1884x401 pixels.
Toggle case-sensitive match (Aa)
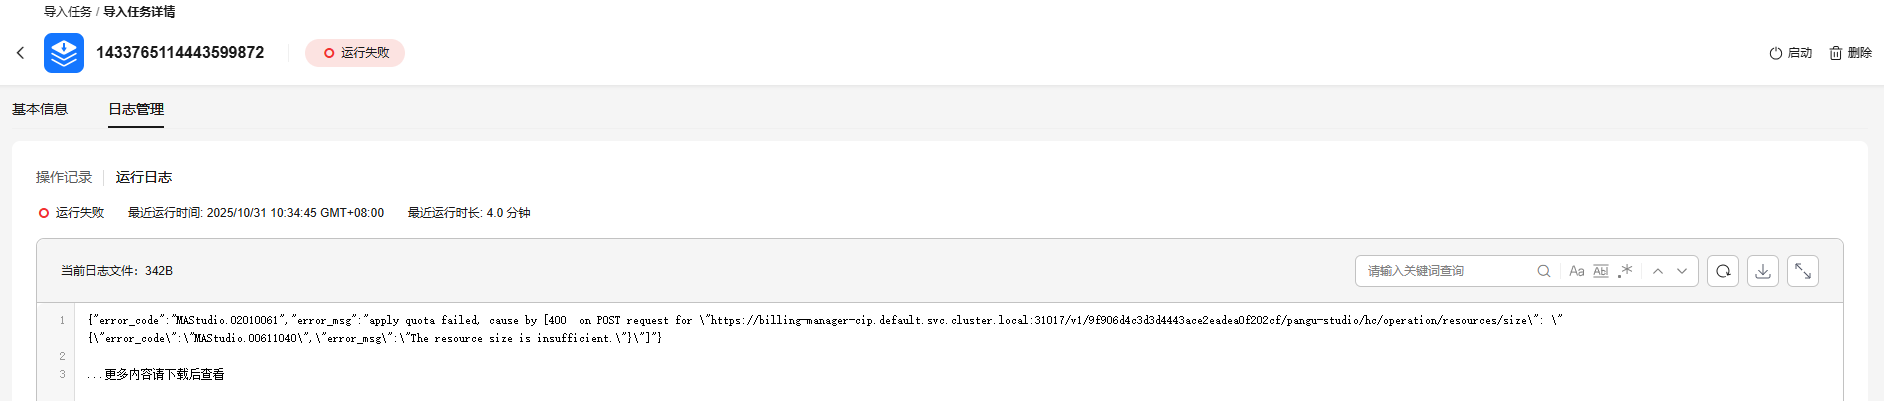(x=1577, y=271)
